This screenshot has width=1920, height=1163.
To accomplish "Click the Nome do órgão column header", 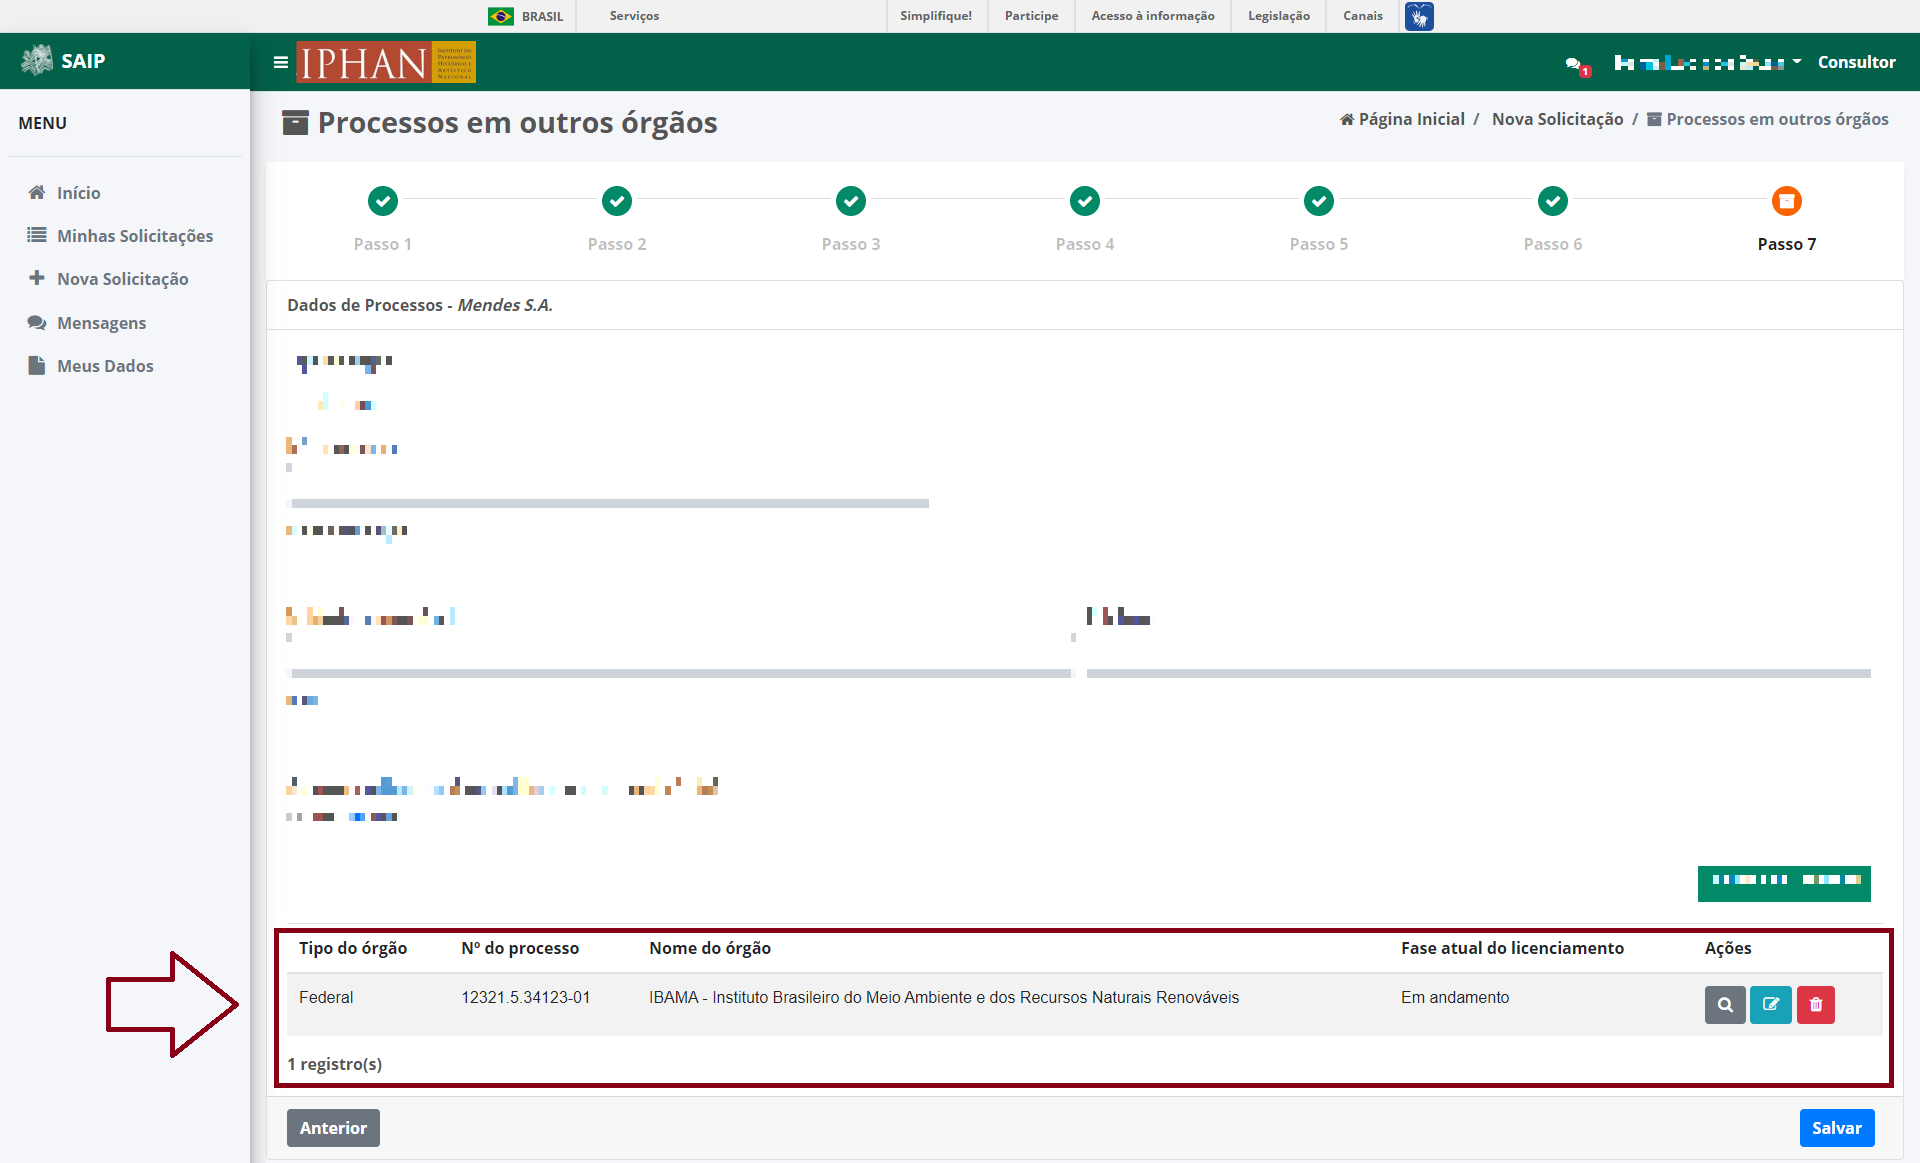I will click(710, 948).
